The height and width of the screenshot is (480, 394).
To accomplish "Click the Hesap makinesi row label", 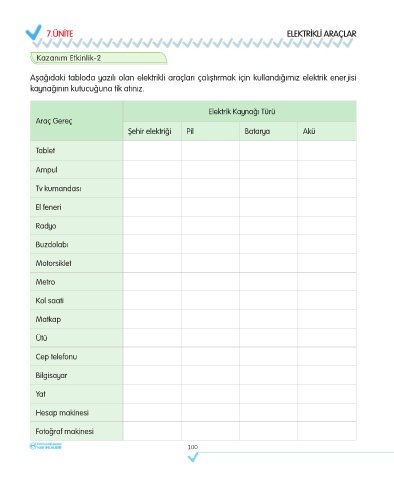I will point(62,413).
